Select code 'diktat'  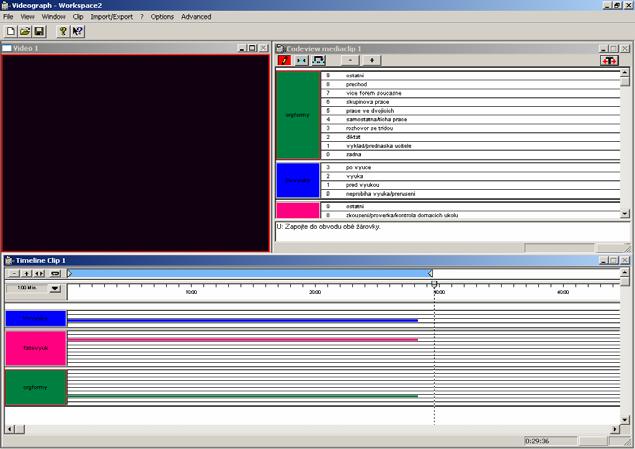coord(471,137)
